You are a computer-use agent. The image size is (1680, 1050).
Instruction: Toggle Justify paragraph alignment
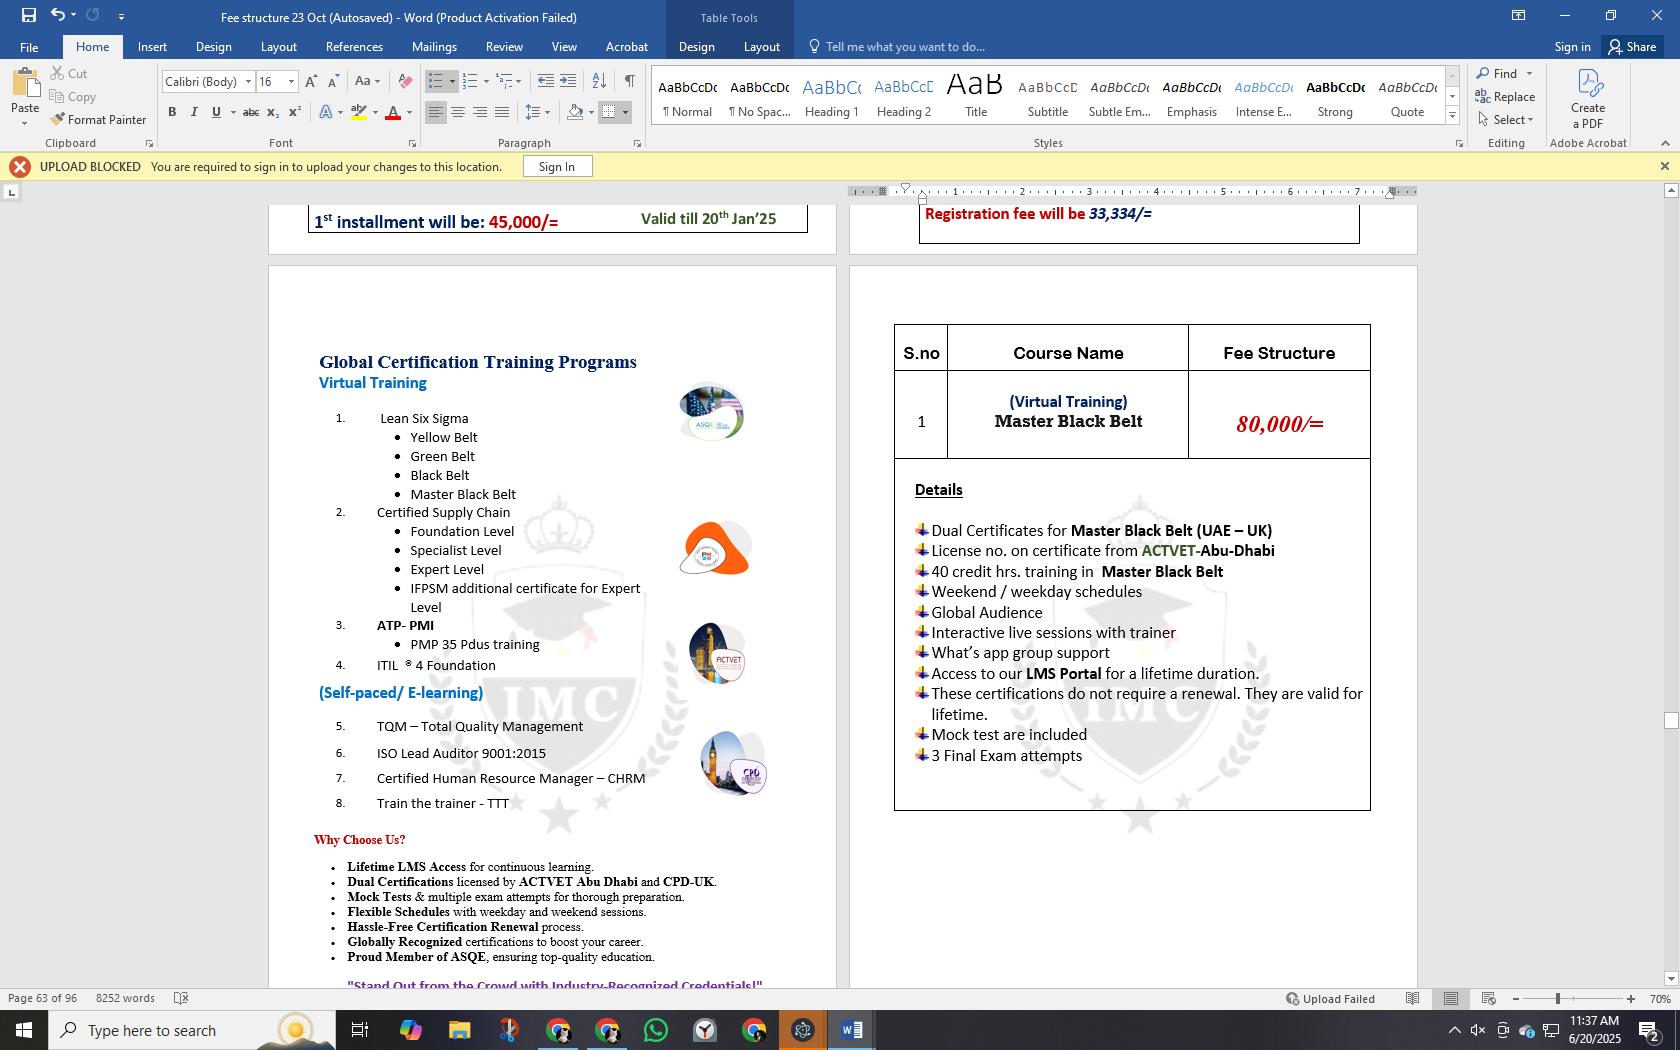pyautogui.click(x=502, y=112)
